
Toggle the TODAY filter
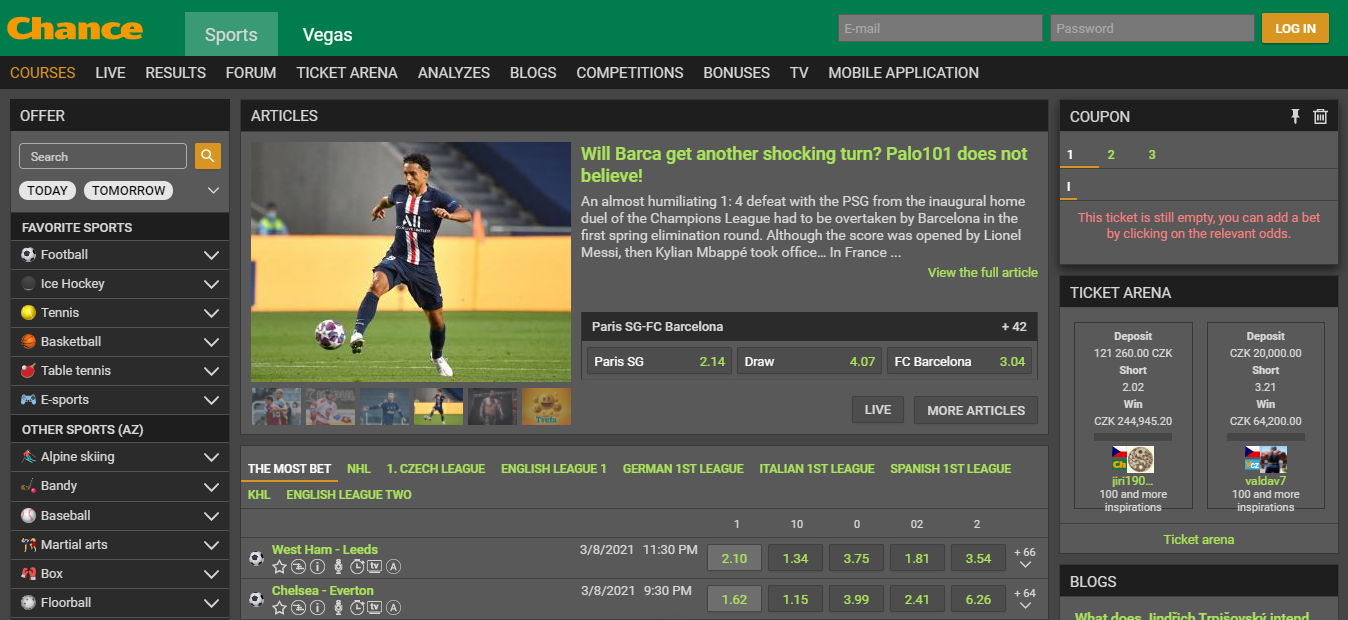[x=47, y=190]
